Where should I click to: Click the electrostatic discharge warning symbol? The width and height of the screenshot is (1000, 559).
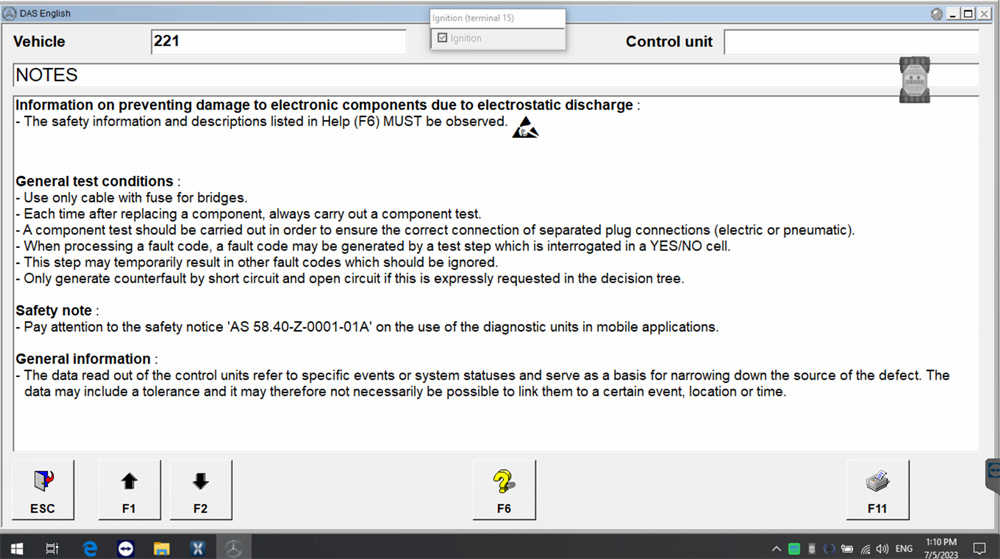click(525, 128)
